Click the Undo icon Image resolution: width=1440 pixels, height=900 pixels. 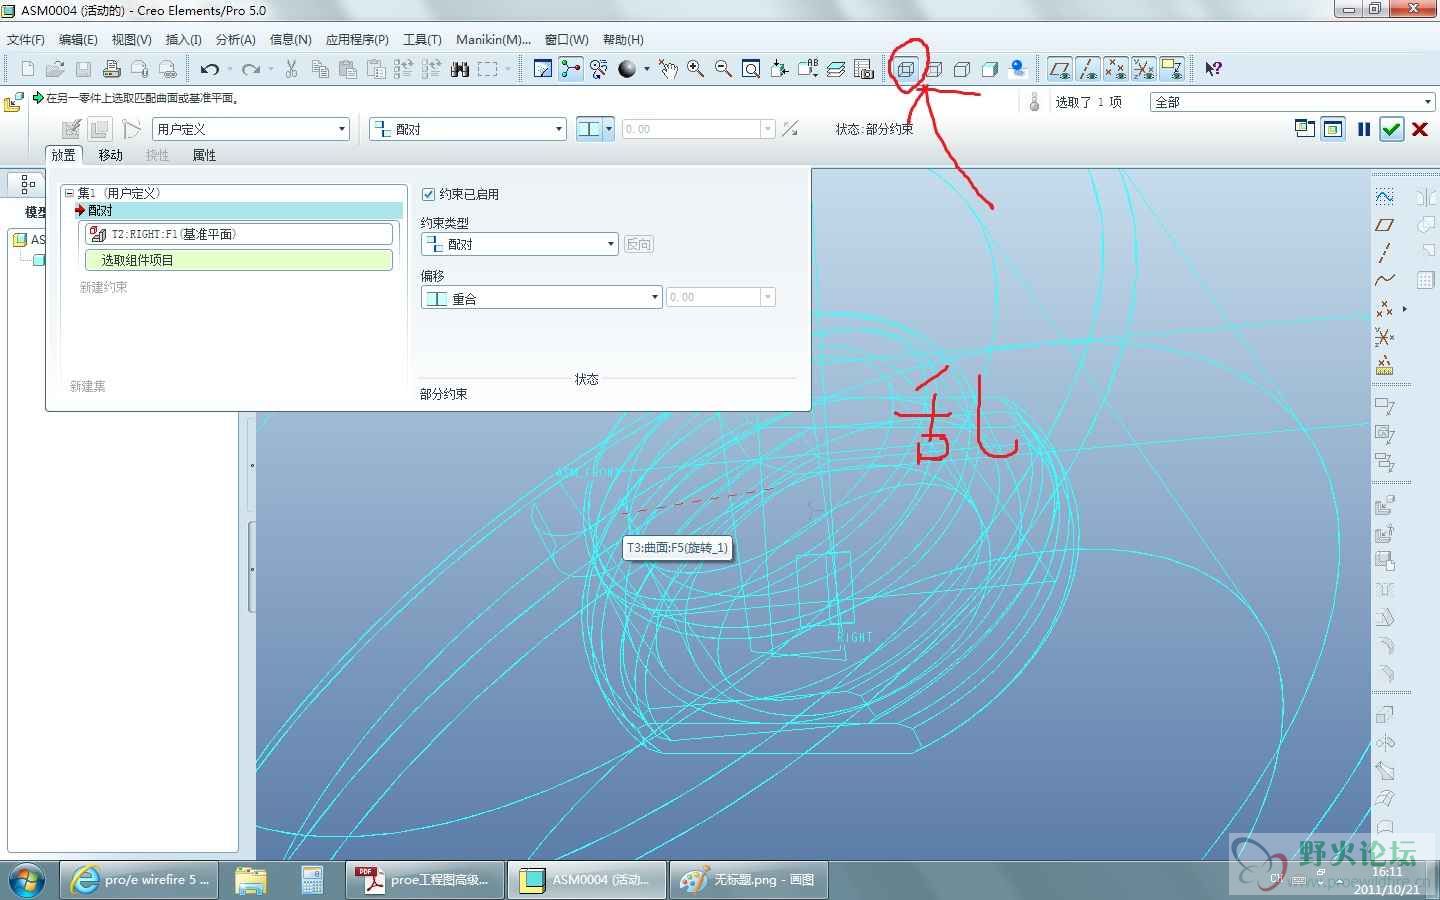pos(210,69)
